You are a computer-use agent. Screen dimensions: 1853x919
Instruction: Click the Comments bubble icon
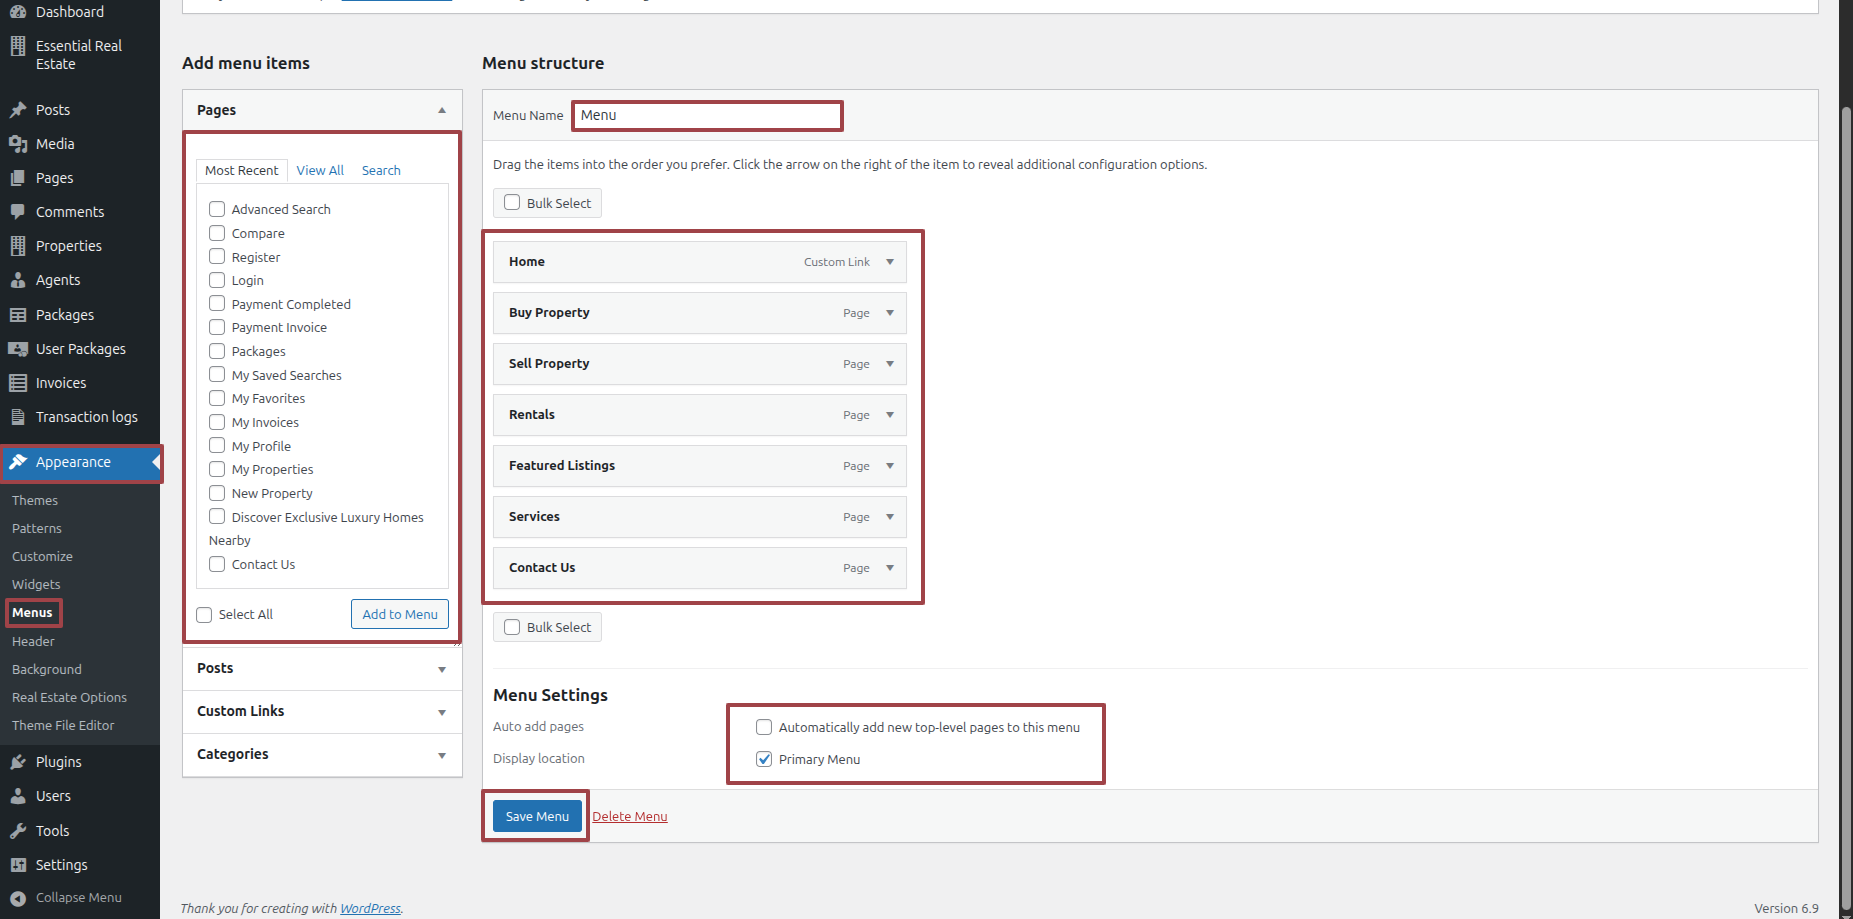pyautogui.click(x=18, y=212)
